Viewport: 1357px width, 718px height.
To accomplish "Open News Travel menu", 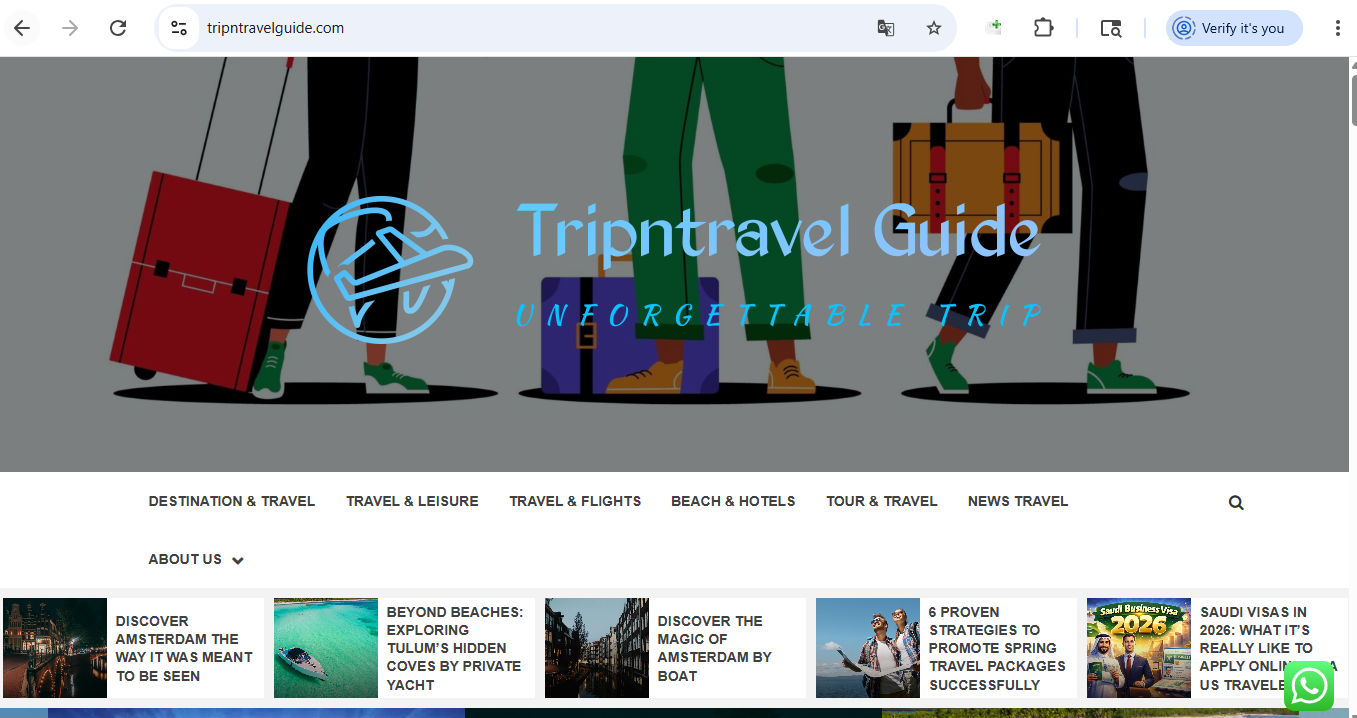I will 1018,501.
